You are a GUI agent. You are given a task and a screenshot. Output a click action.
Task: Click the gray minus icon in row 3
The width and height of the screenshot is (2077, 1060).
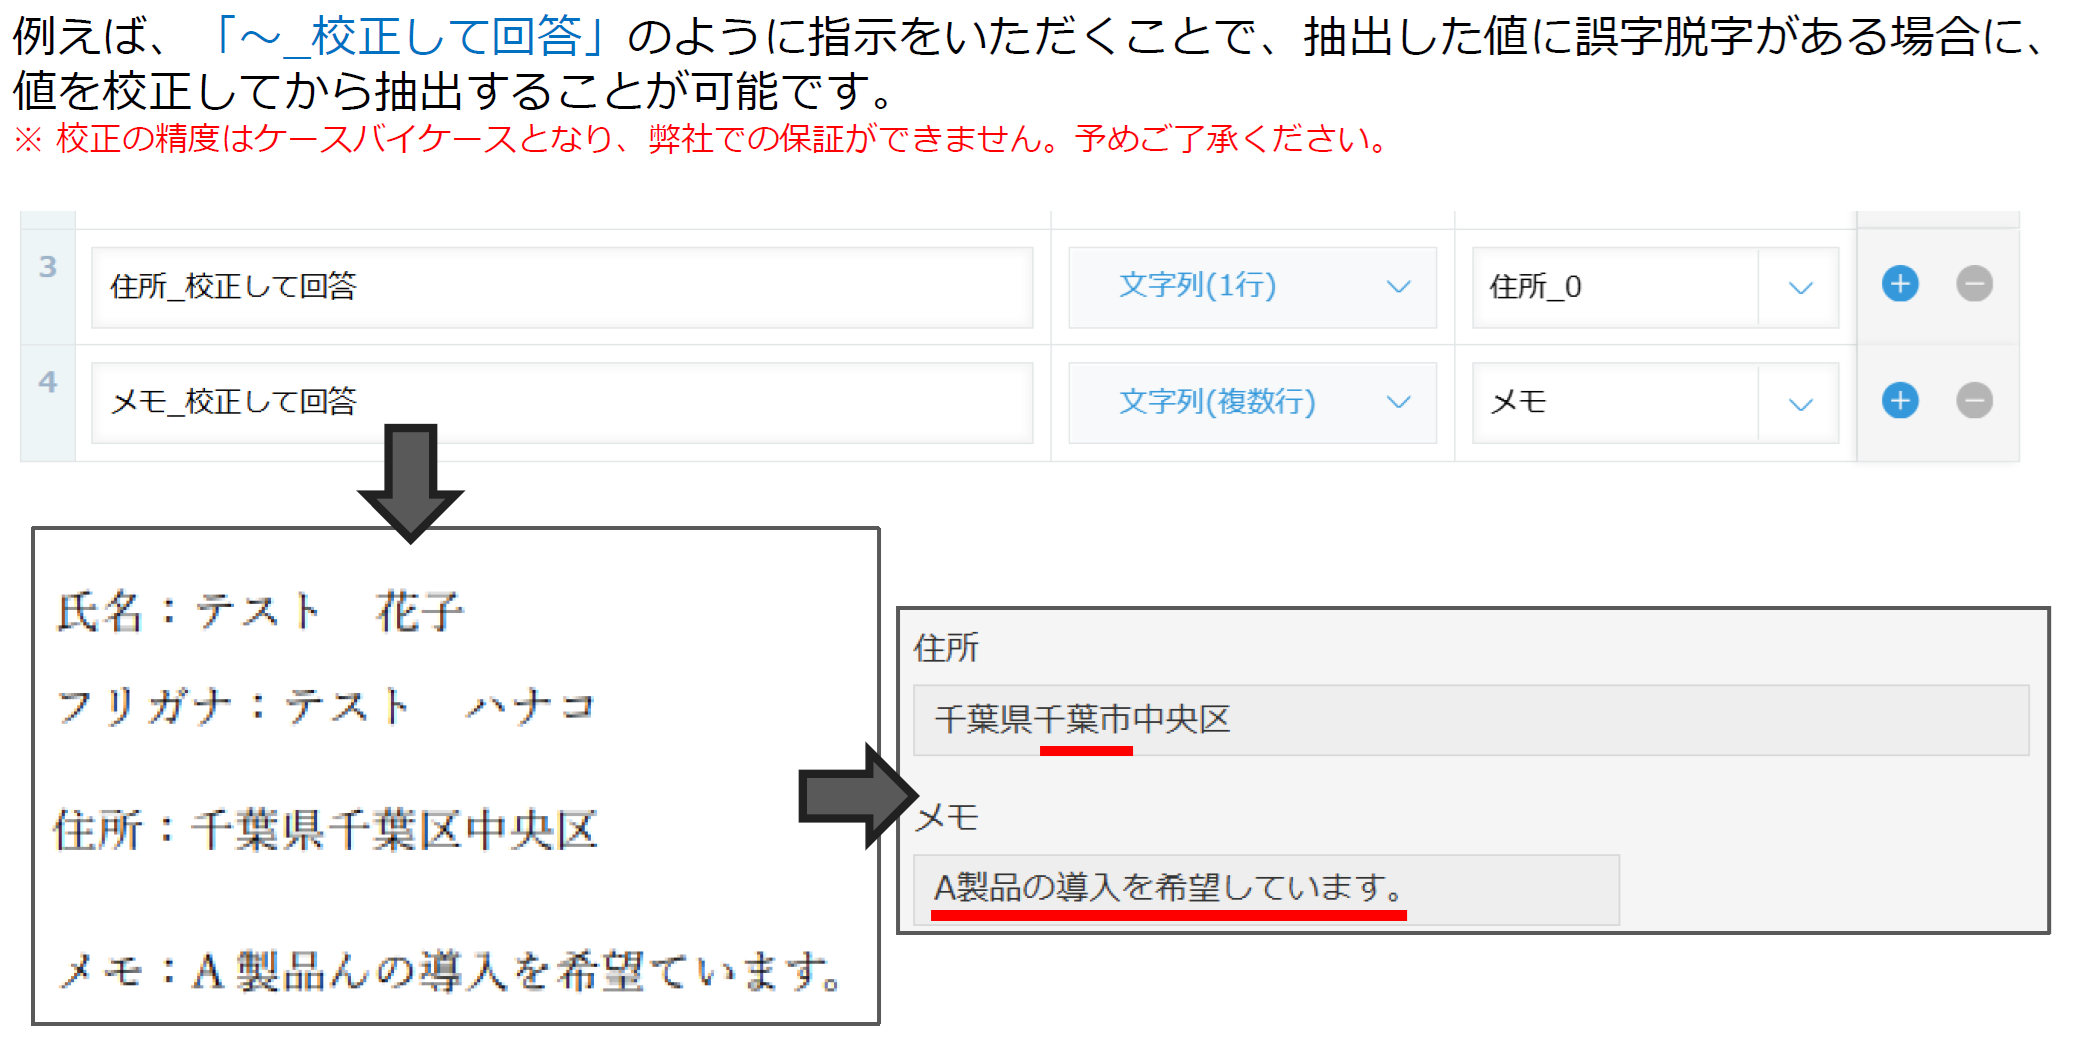point(1974,284)
